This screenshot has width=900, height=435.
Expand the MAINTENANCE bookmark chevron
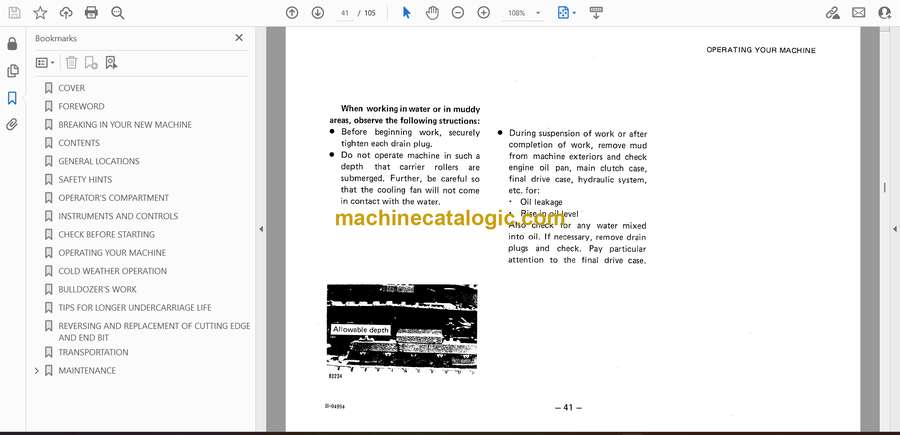(37, 371)
